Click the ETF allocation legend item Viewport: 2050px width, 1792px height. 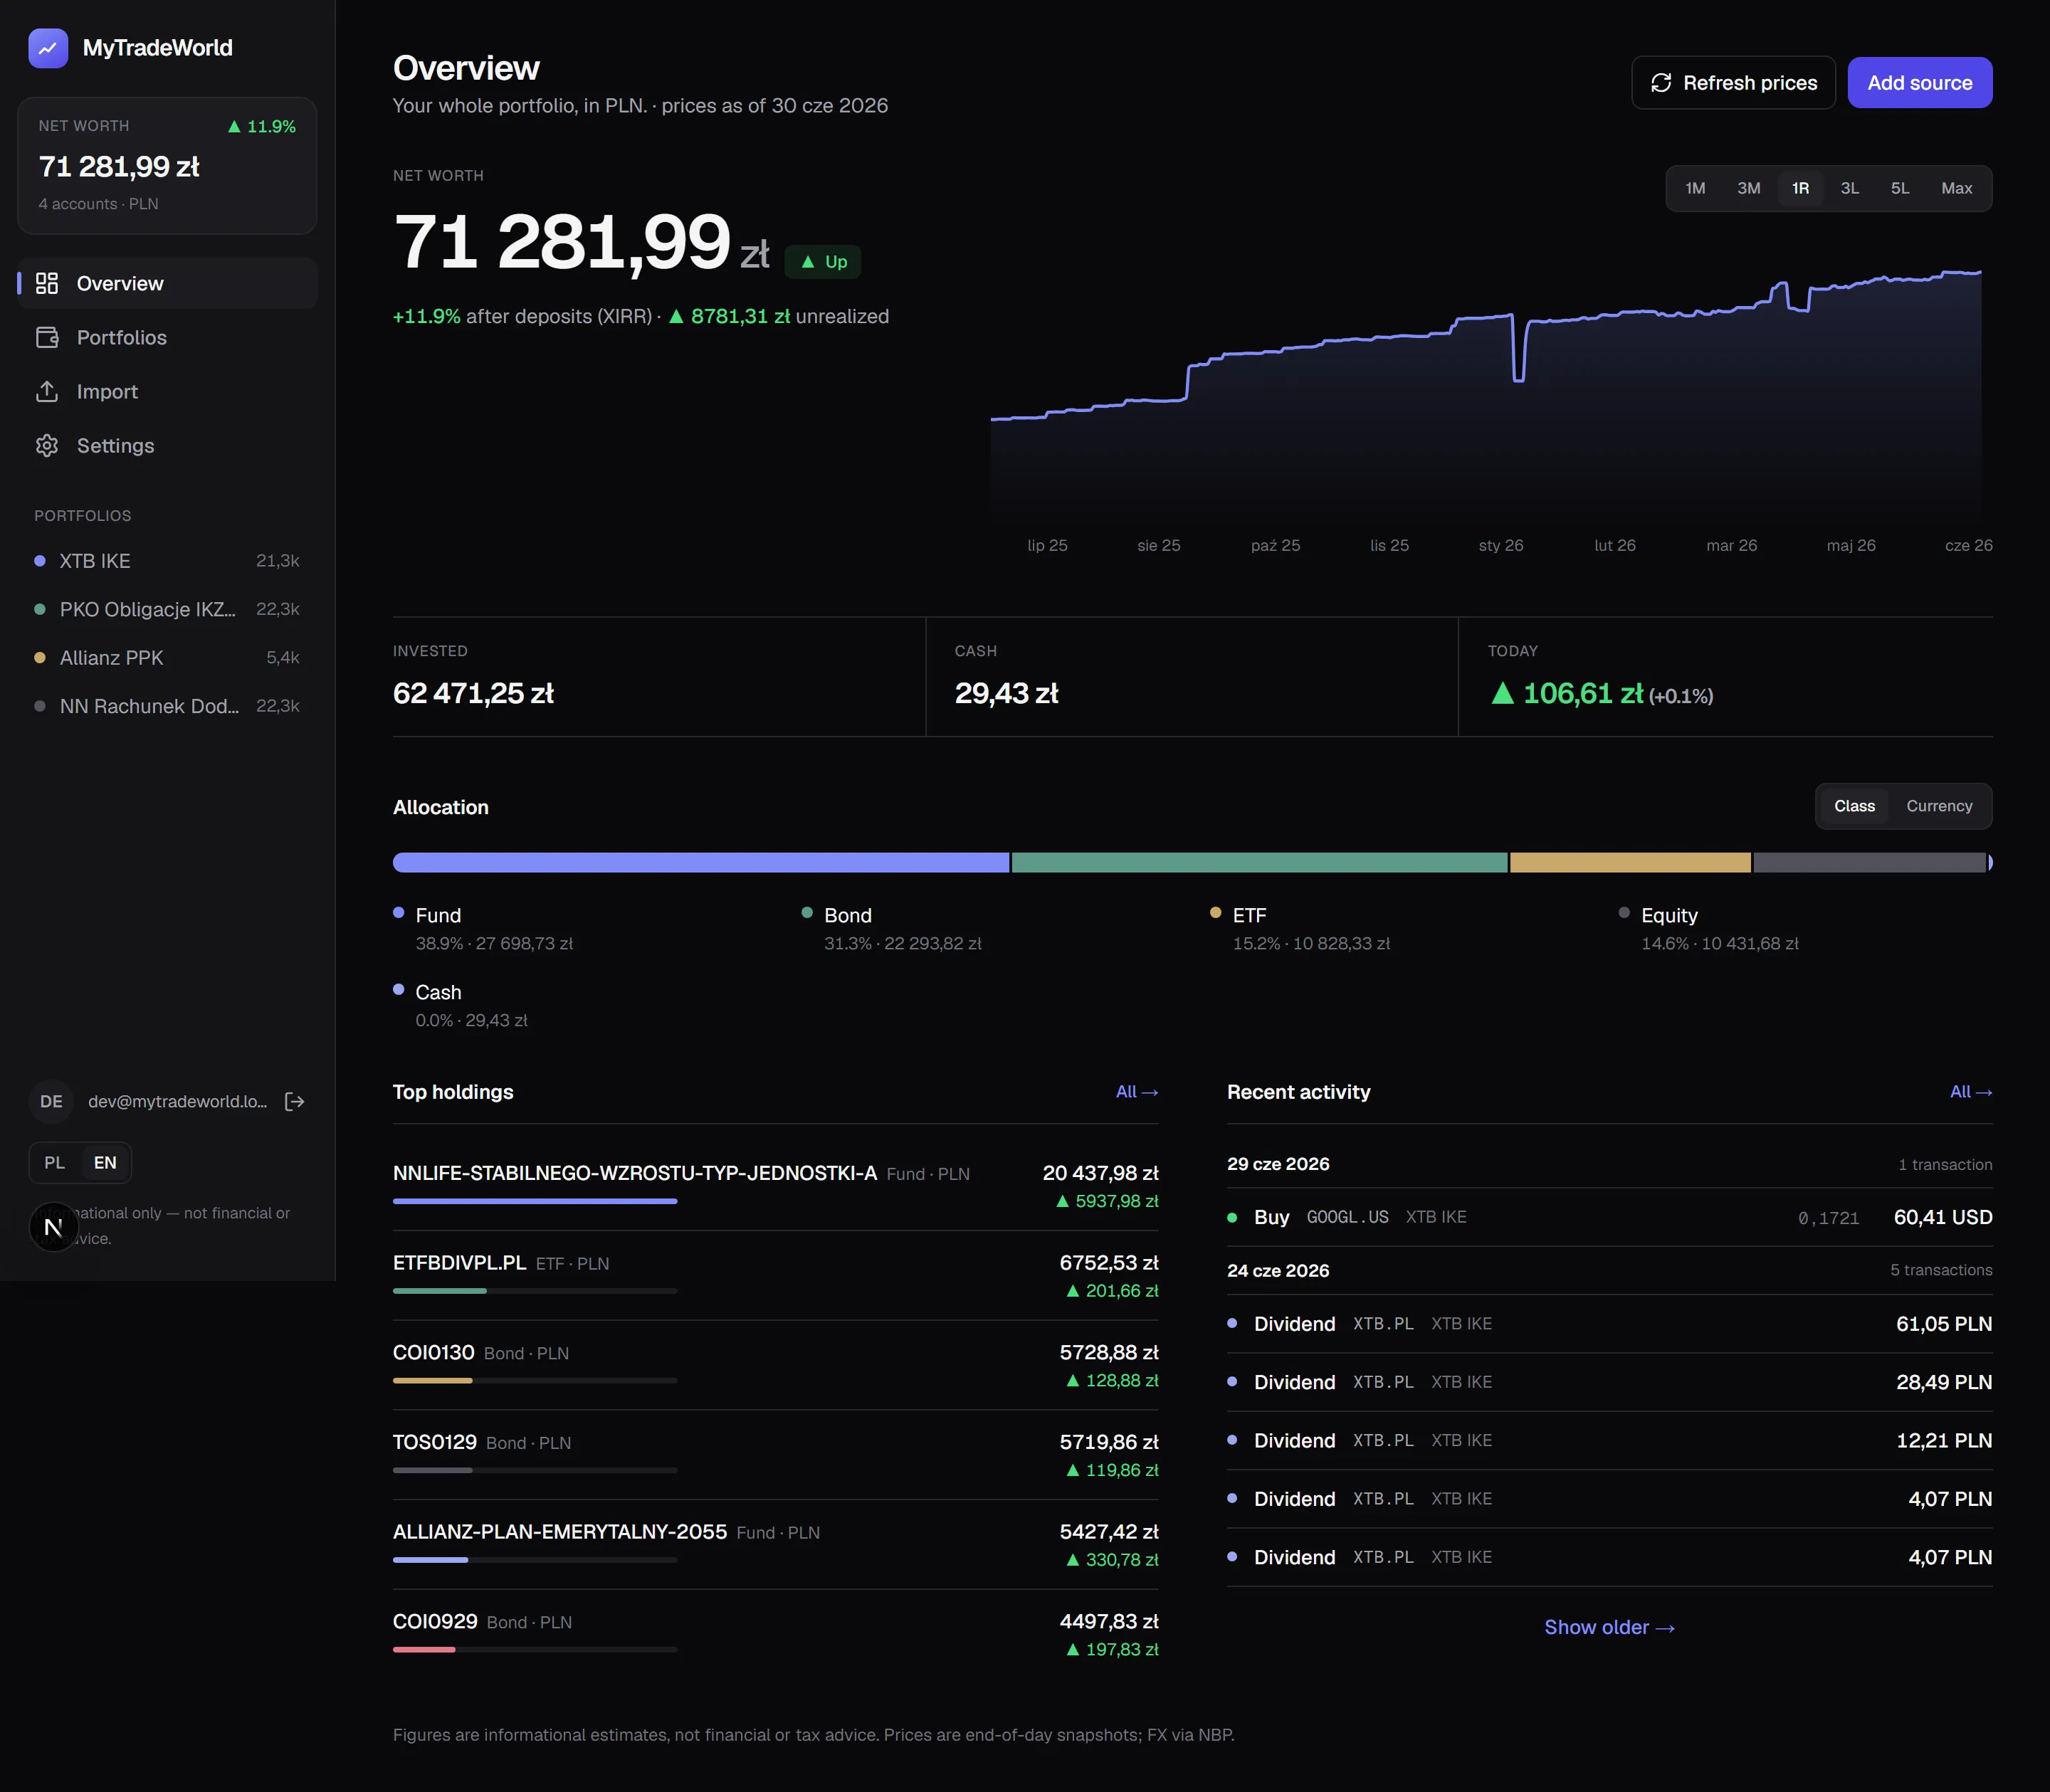pos(1301,928)
